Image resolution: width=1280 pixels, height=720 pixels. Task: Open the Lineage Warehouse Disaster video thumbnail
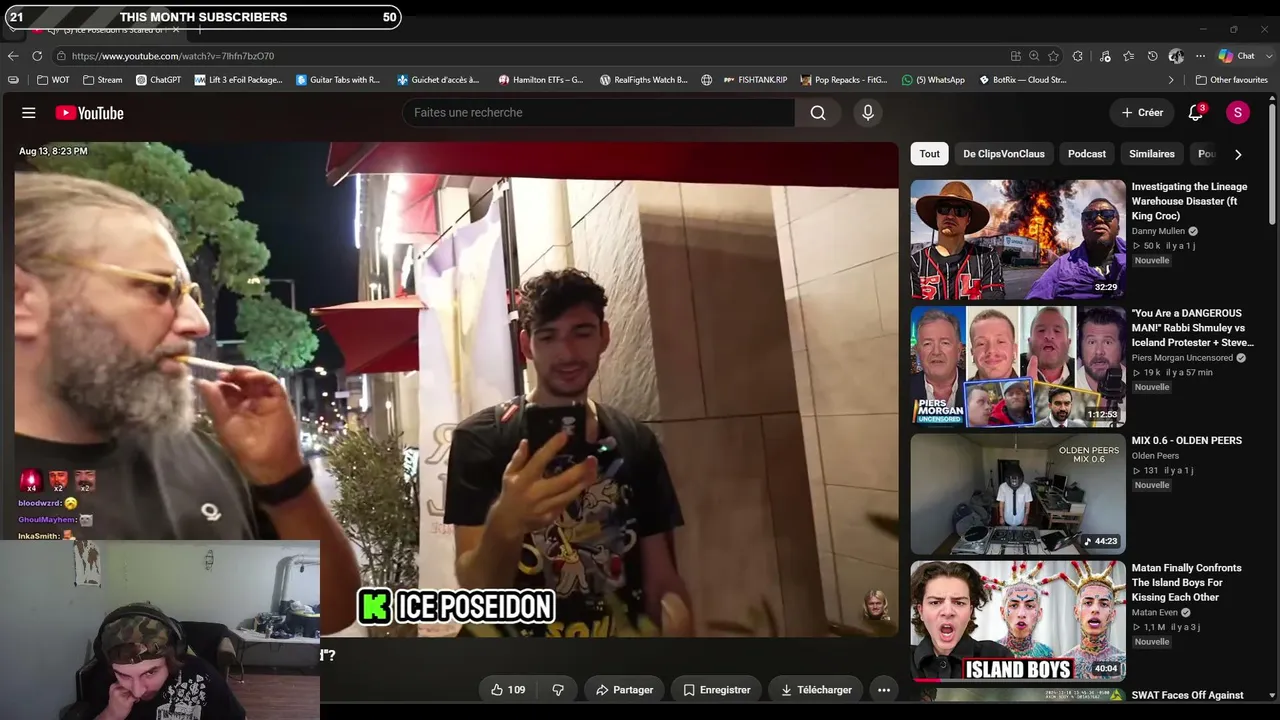pyautogui.click(x=1018, y=240)
